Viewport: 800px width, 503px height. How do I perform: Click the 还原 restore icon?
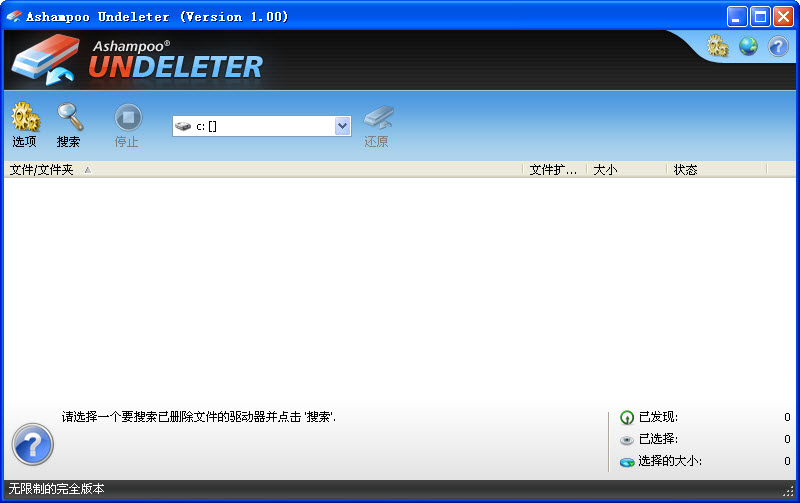pos(377,119)
